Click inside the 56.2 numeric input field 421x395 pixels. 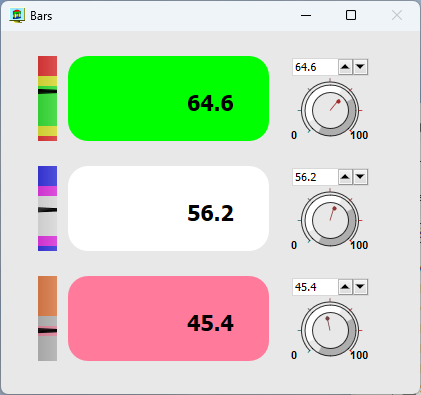[315, 177]
